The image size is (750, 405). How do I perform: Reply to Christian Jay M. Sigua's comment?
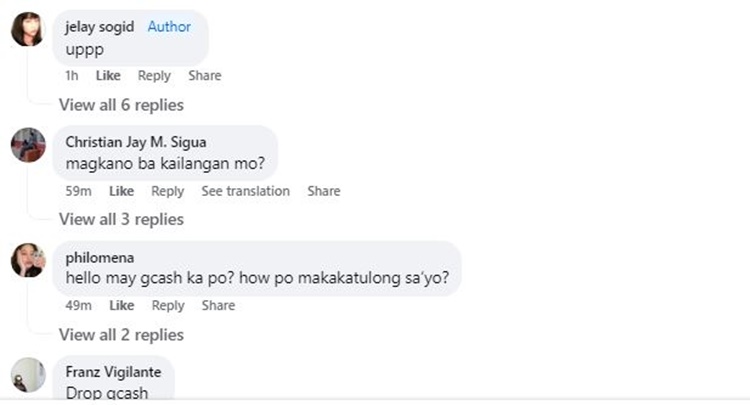click(x=167, y=191)
